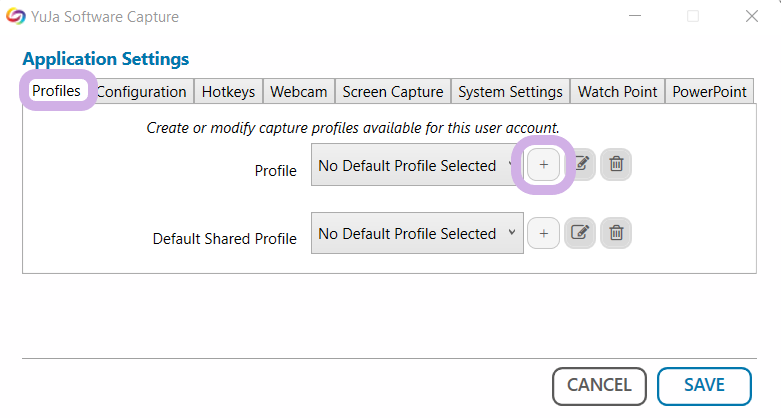The width and height of the screenshot is (781, 418).
Task: Click the SAVE button
Action: pyautogui.click(x=704, y=385)
